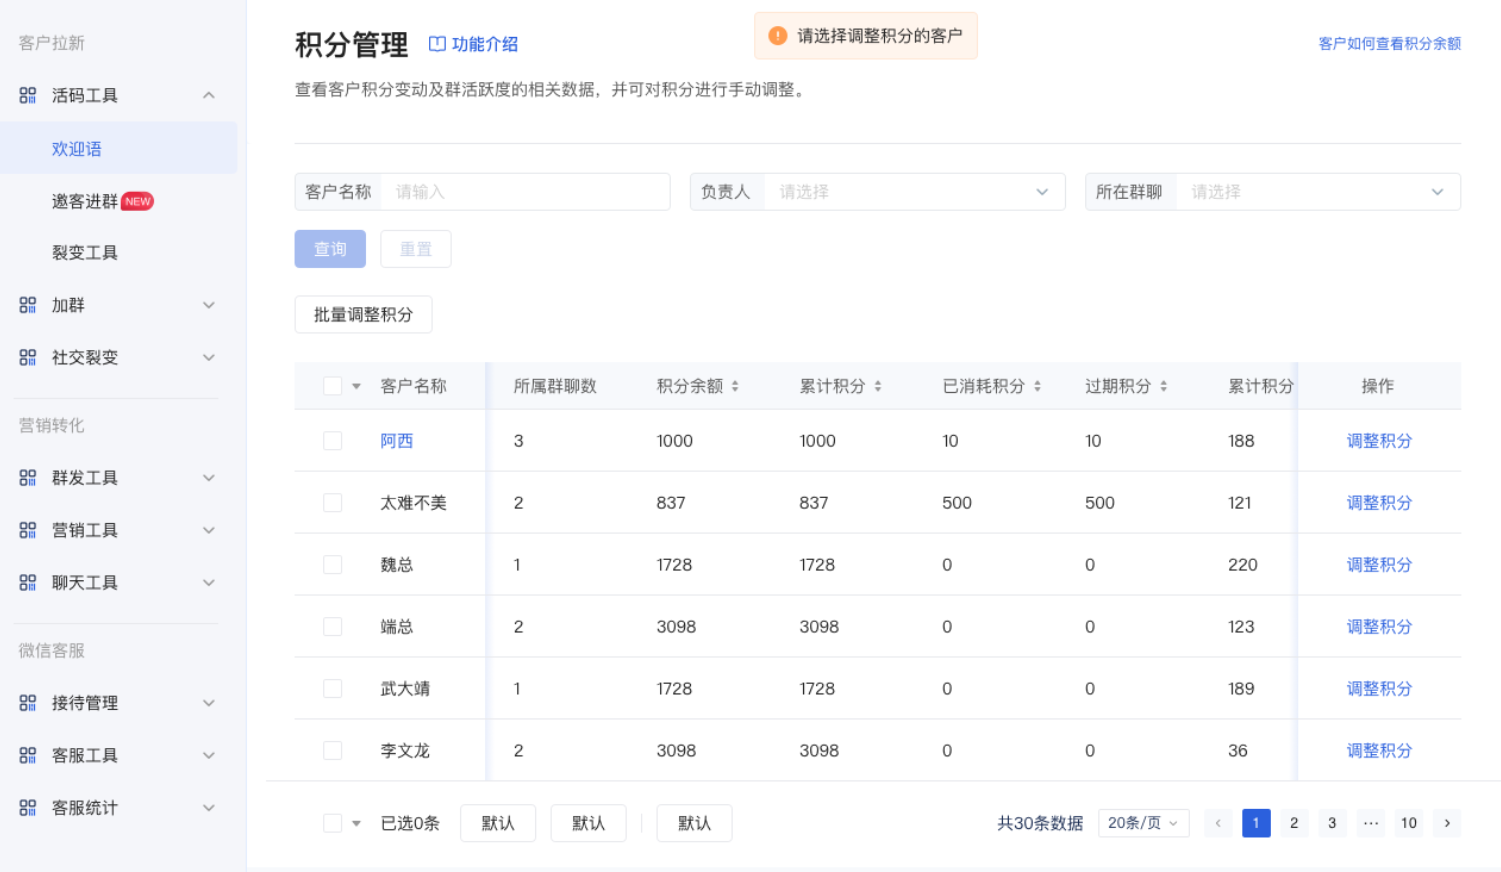The height and width of the screenshot is (872, 1501).
Task: Click the 活码工具 sidebar grid icon
Action: pyautogui.click(x=28, y=95)
